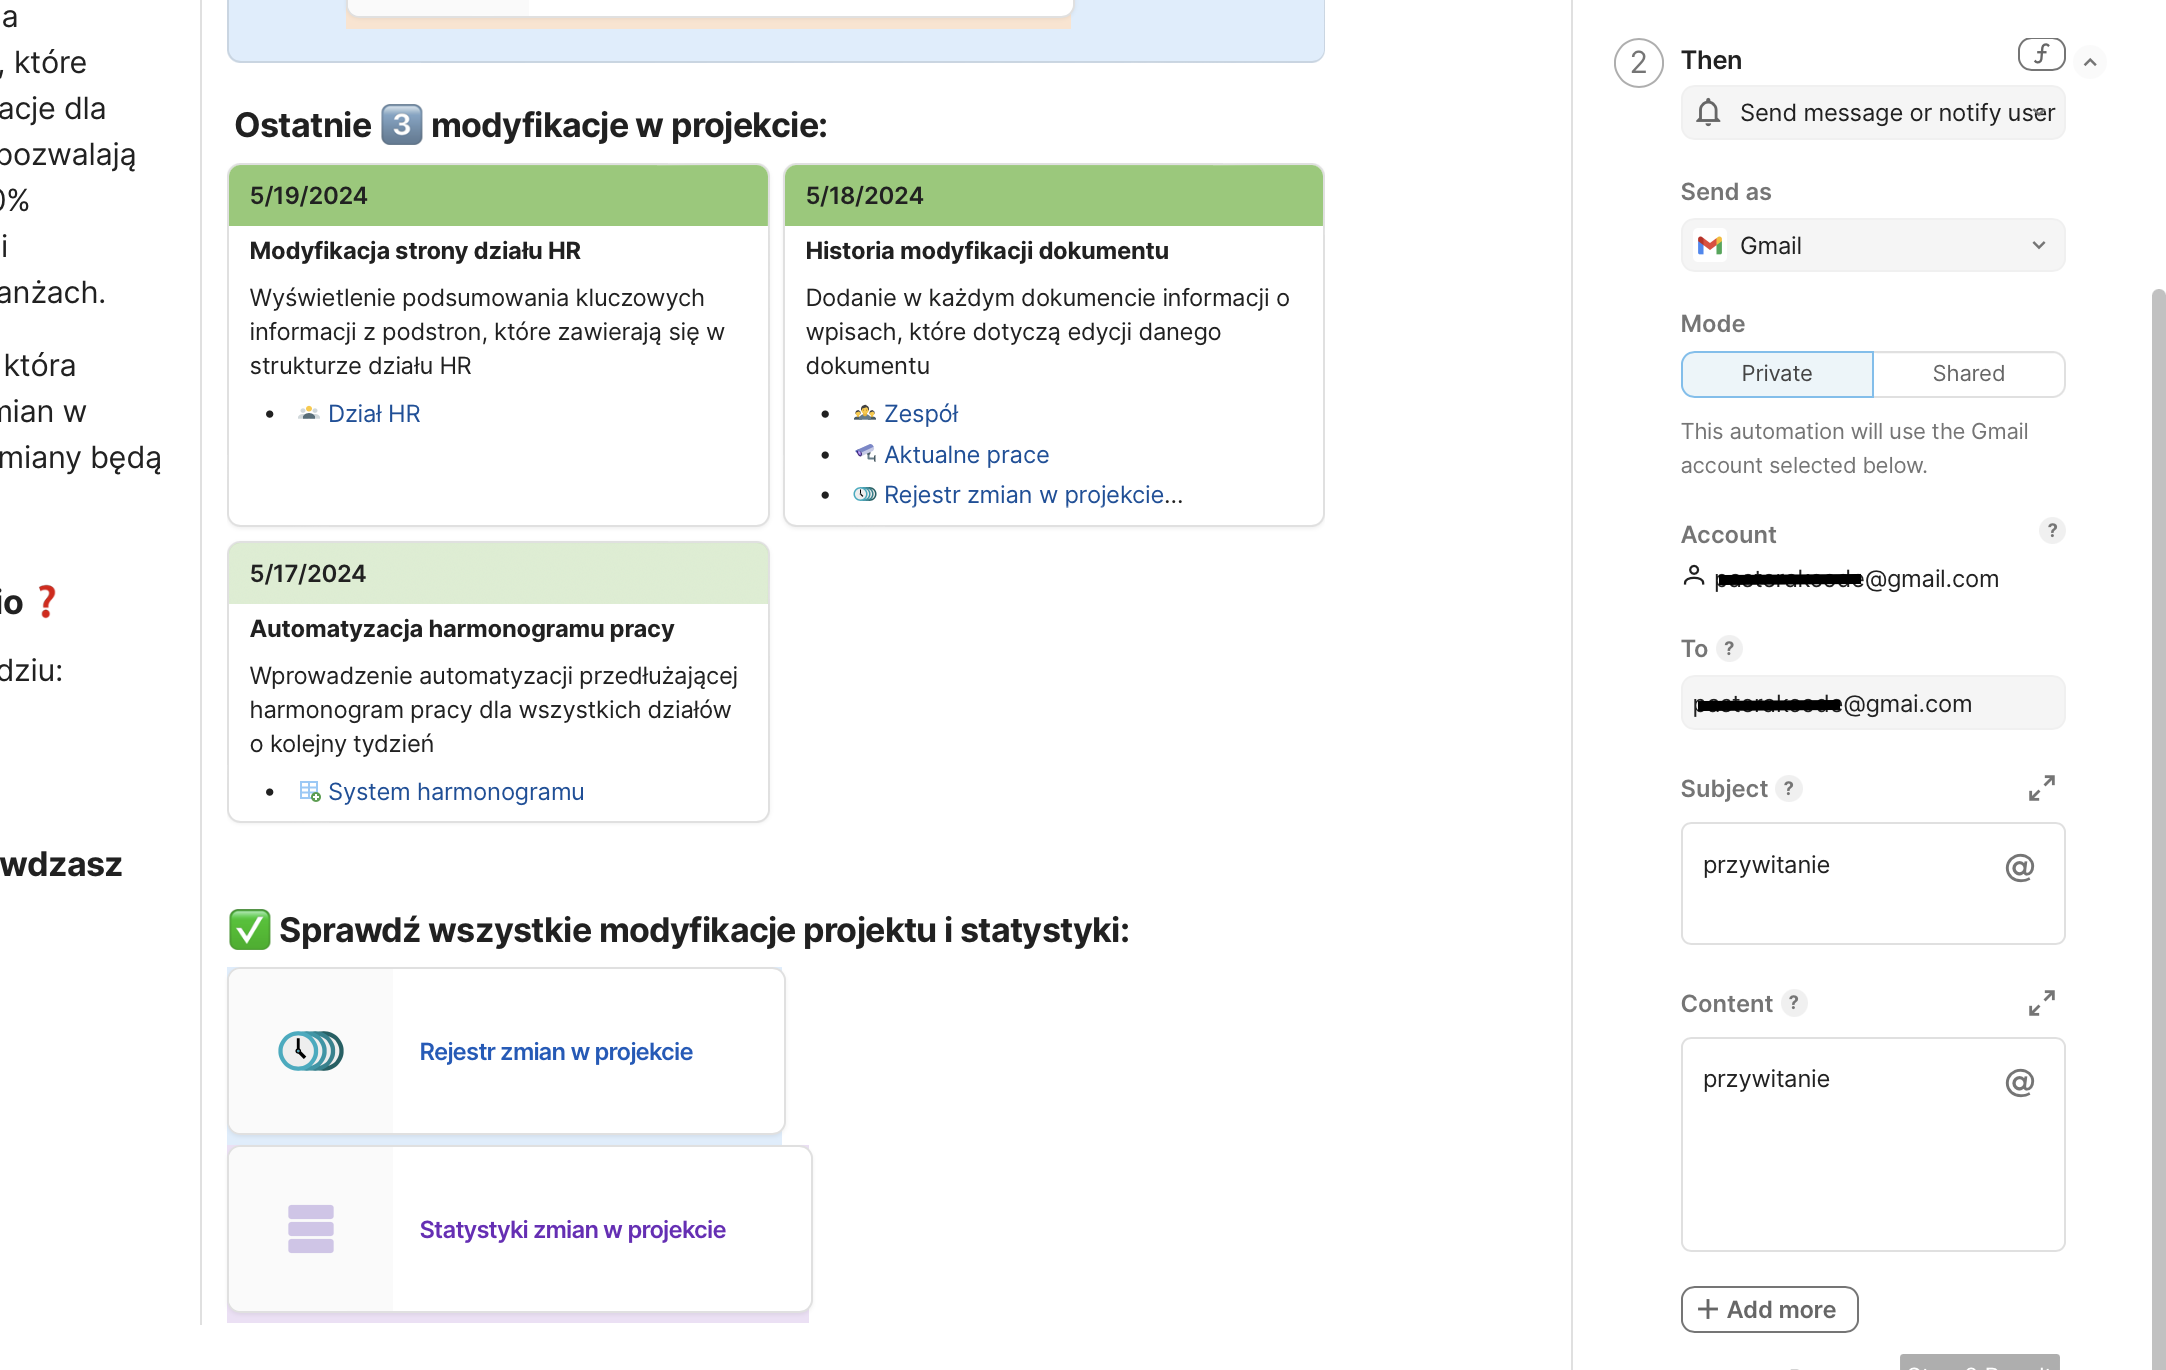Click the To email input field
The height and width of the screenshot is (1370, 2166).
pyautogui.click(x=1872, y=704)
